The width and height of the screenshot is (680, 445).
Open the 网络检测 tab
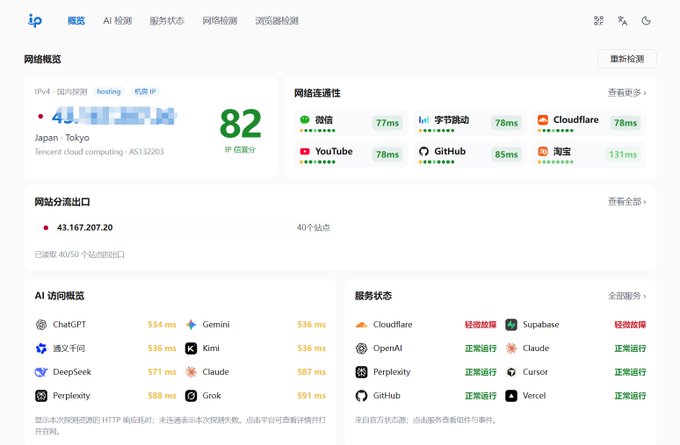coord(220,21)
